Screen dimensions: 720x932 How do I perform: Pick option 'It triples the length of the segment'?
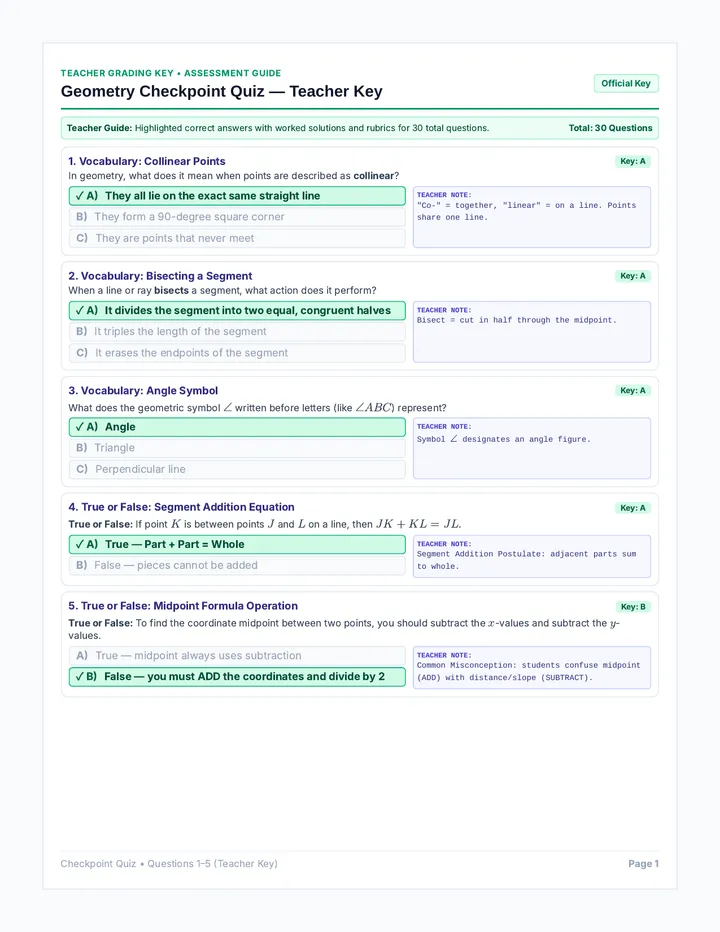coord(237,332)
